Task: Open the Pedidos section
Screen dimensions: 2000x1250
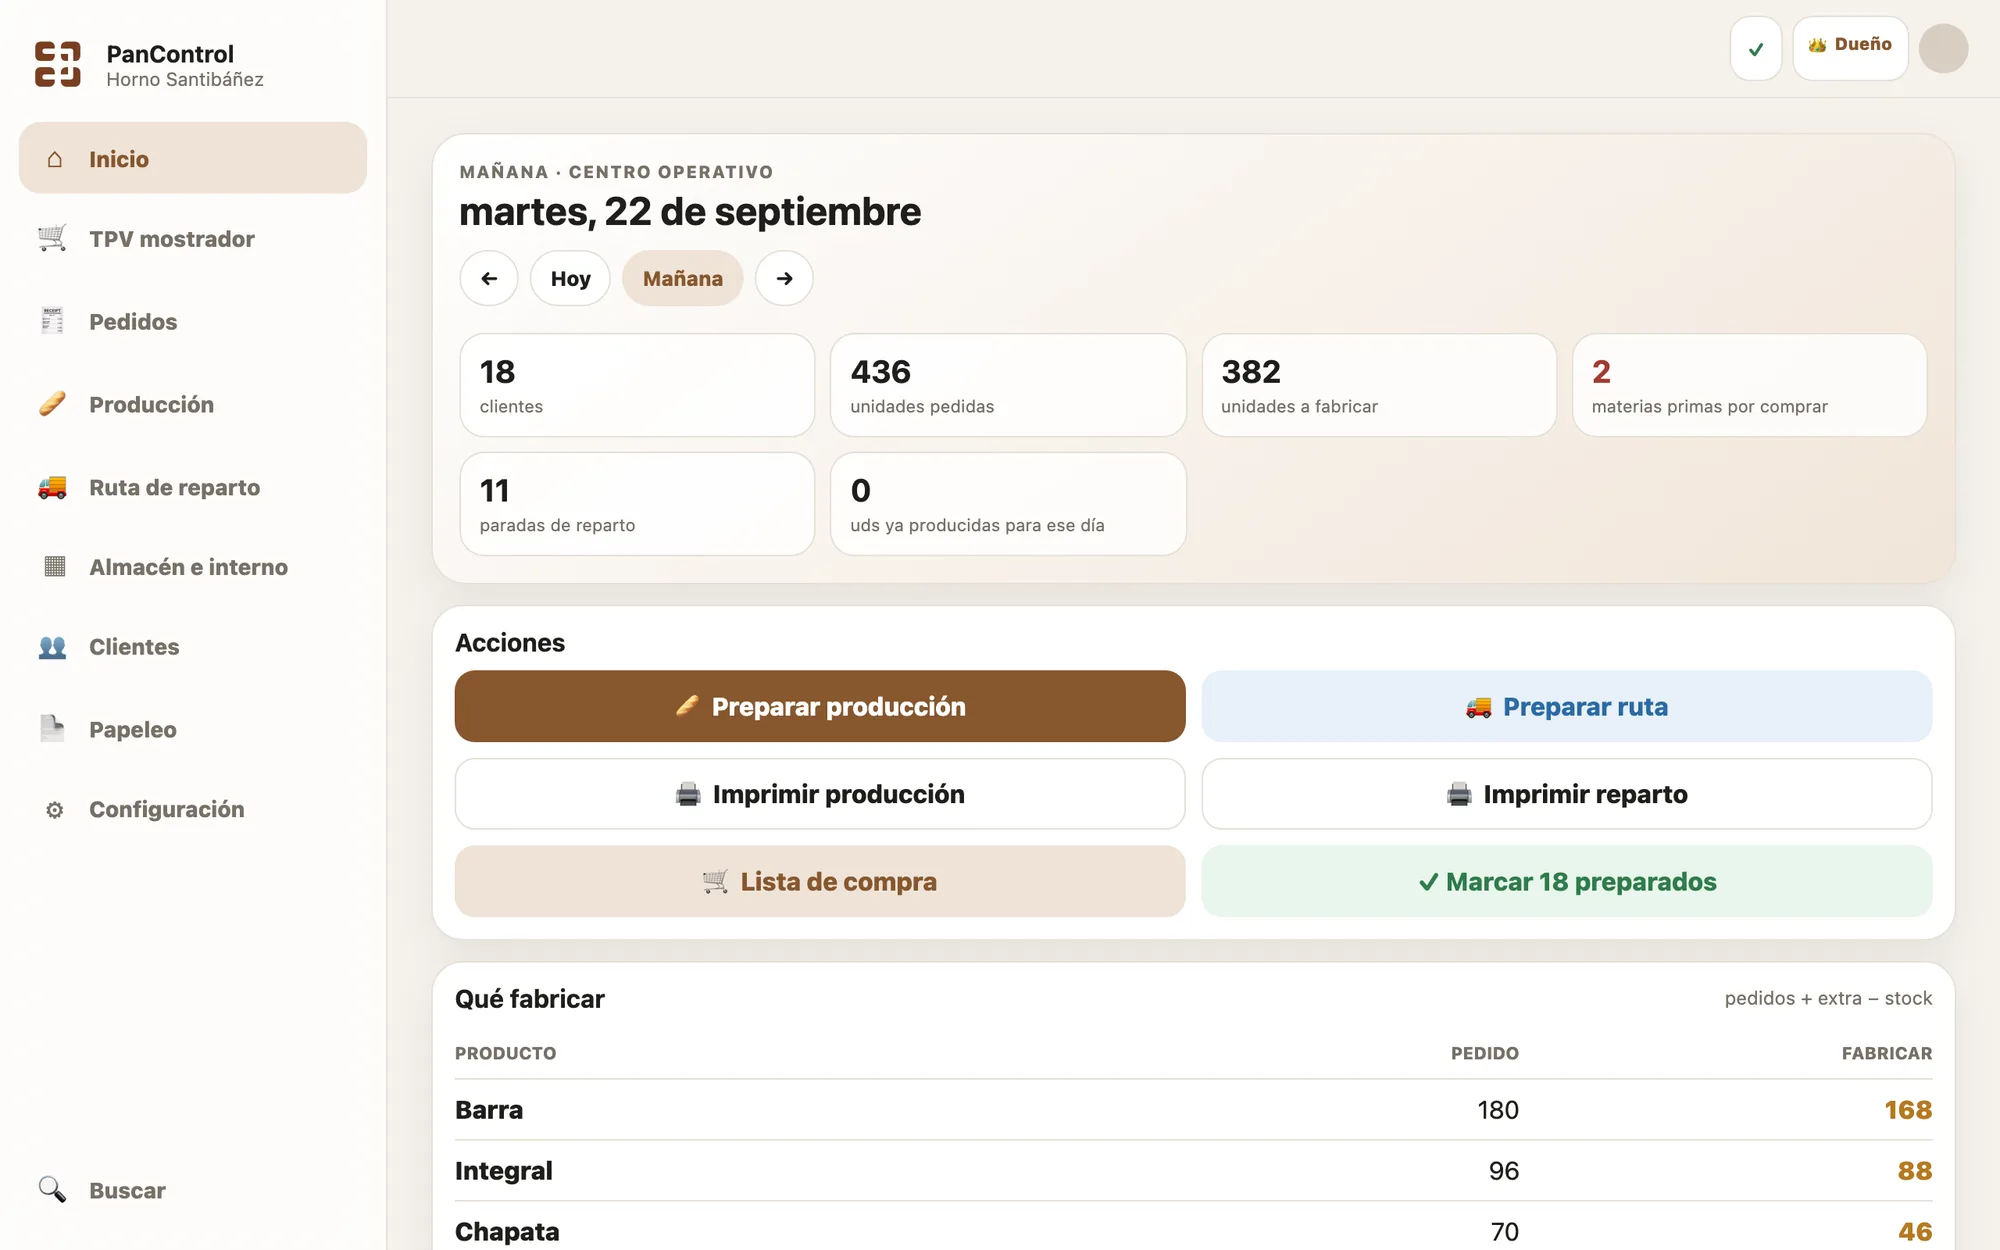Action: (x=193, y=321)
